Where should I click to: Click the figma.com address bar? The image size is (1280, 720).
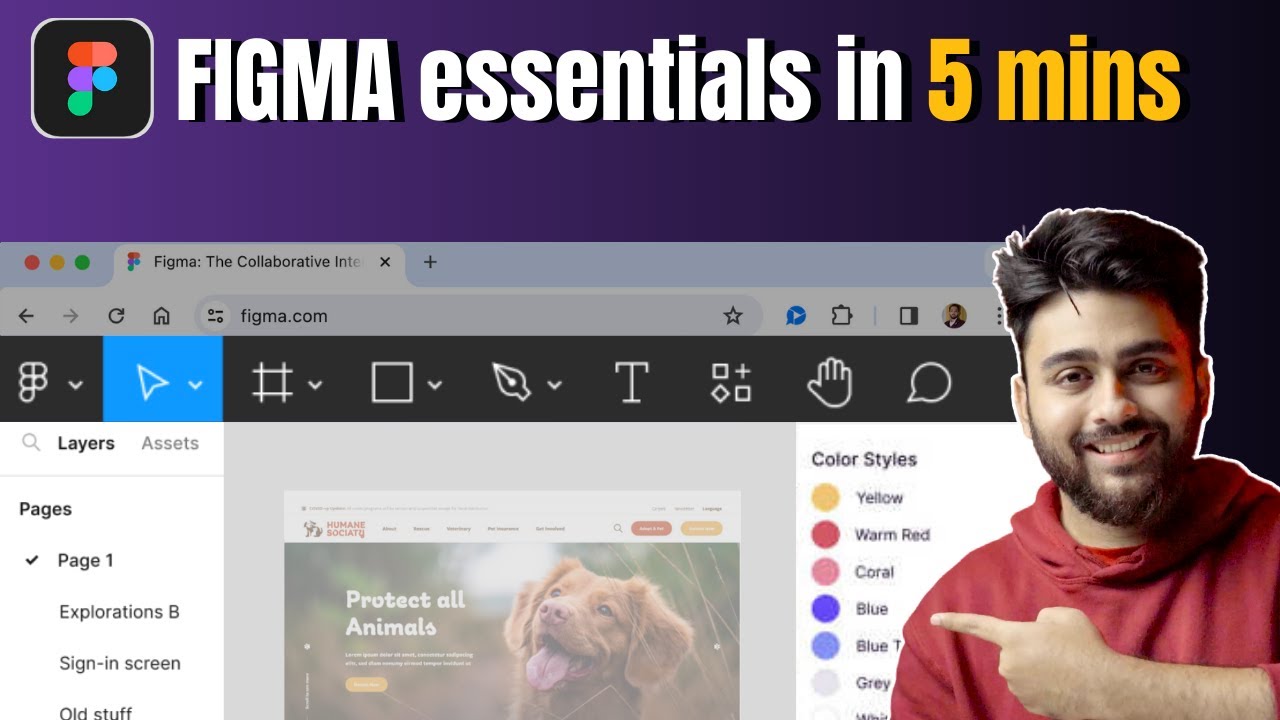click(478, 316)
